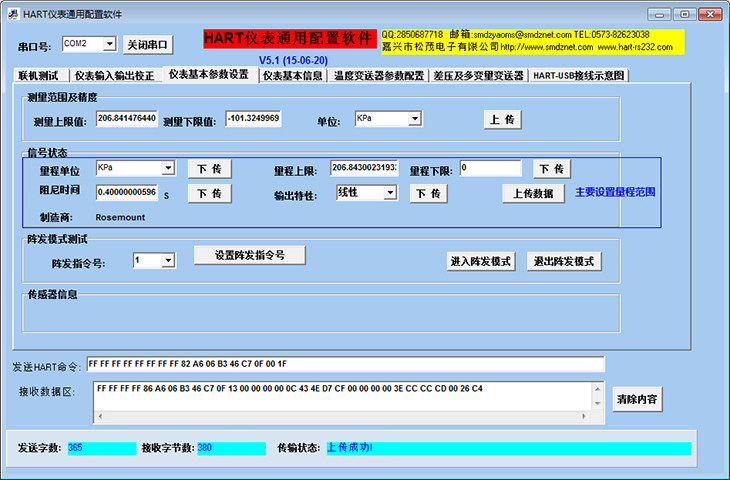Screen dimensions: 730x480
Task: Open the 温度变送器参数配置 tab
Action: (379, 75)
